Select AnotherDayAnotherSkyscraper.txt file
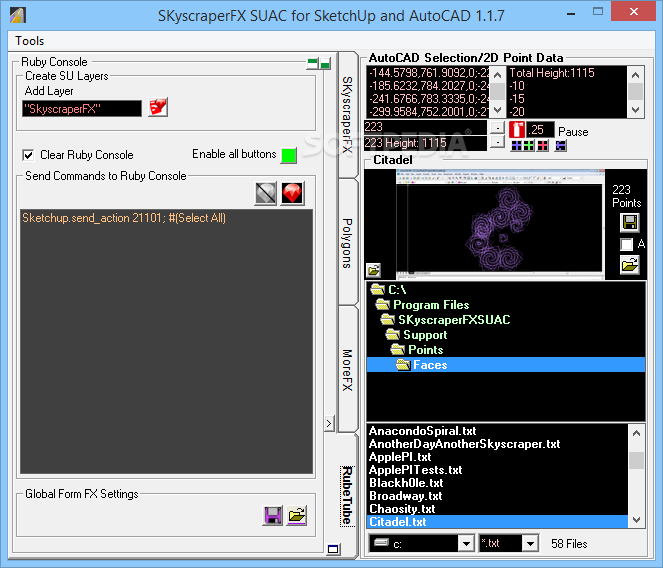This screenshot has width=663, height=568. click(x=498, y=444)
